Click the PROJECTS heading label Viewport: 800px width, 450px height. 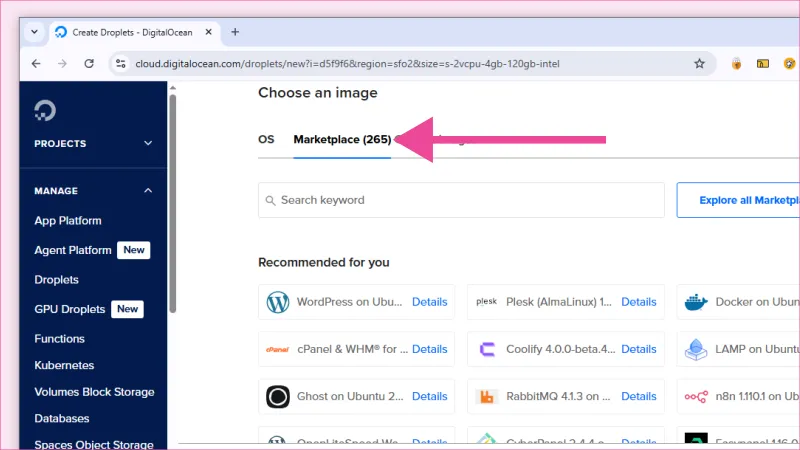point(60,143)
